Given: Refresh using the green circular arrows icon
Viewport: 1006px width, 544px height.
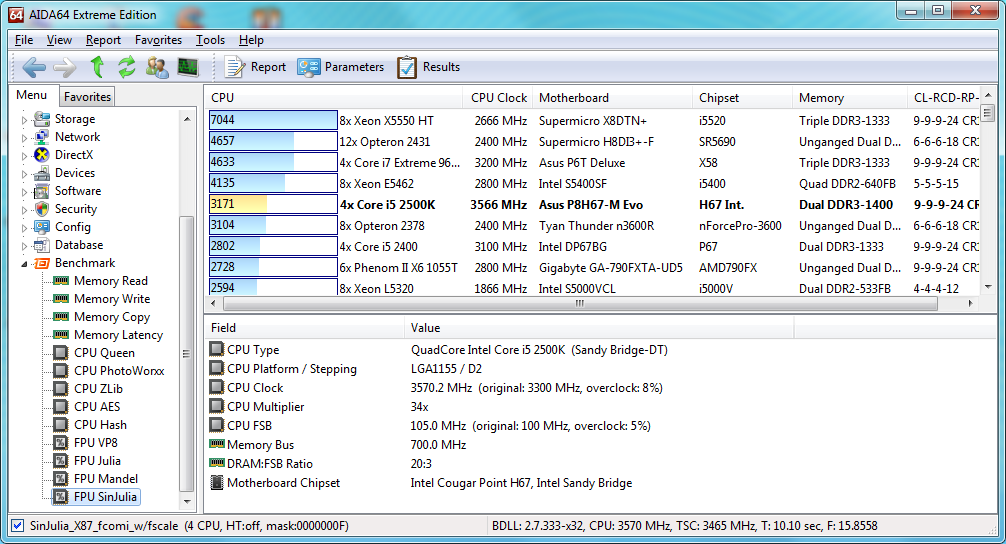Looking at the screenshot, I should pyautogui.click(x=126, y=67).
